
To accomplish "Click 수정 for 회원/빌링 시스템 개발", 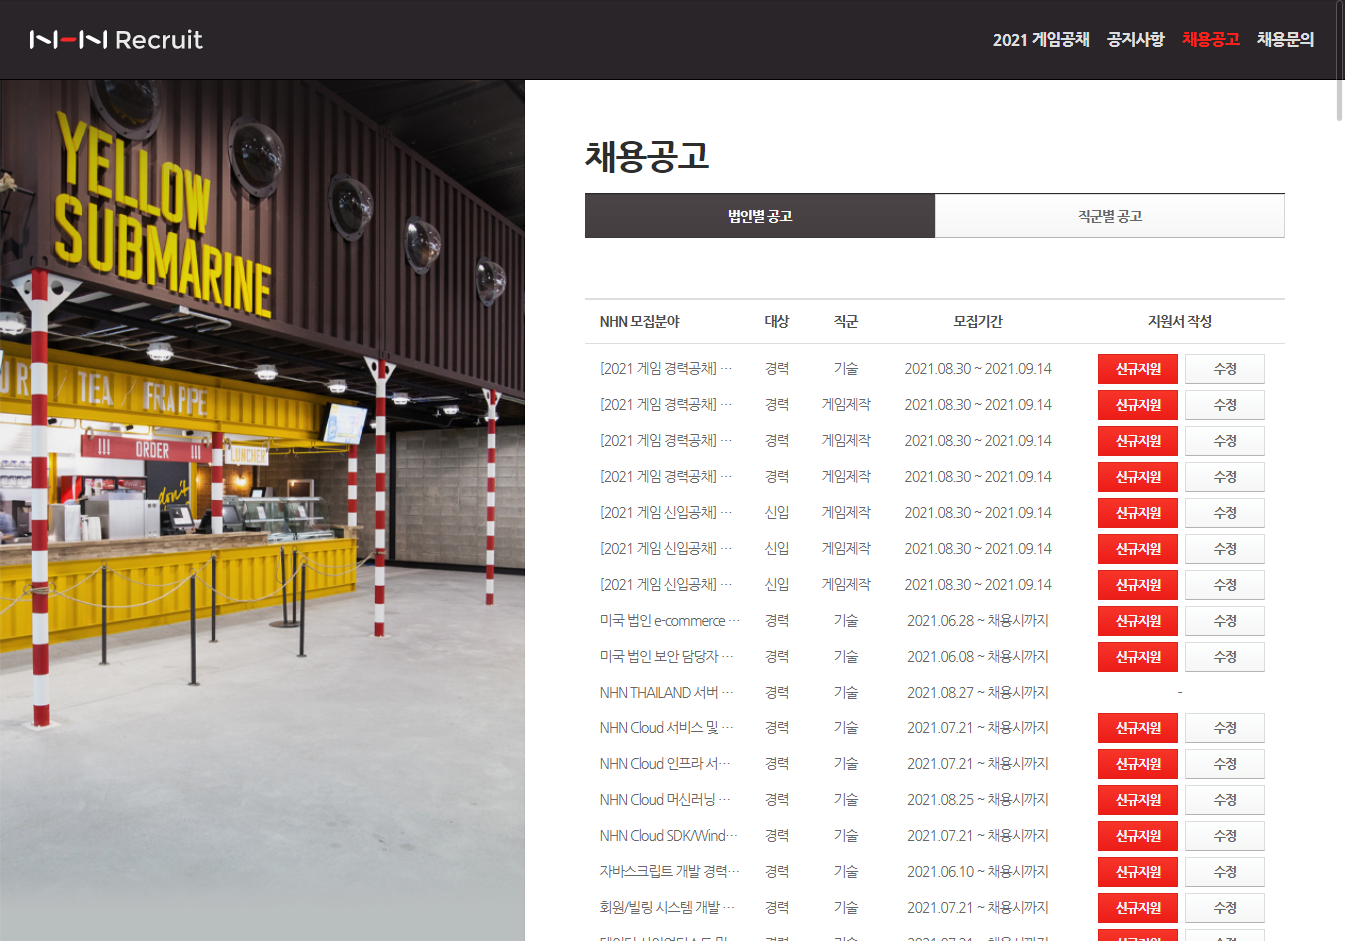I will click(x=1225, y=908).
